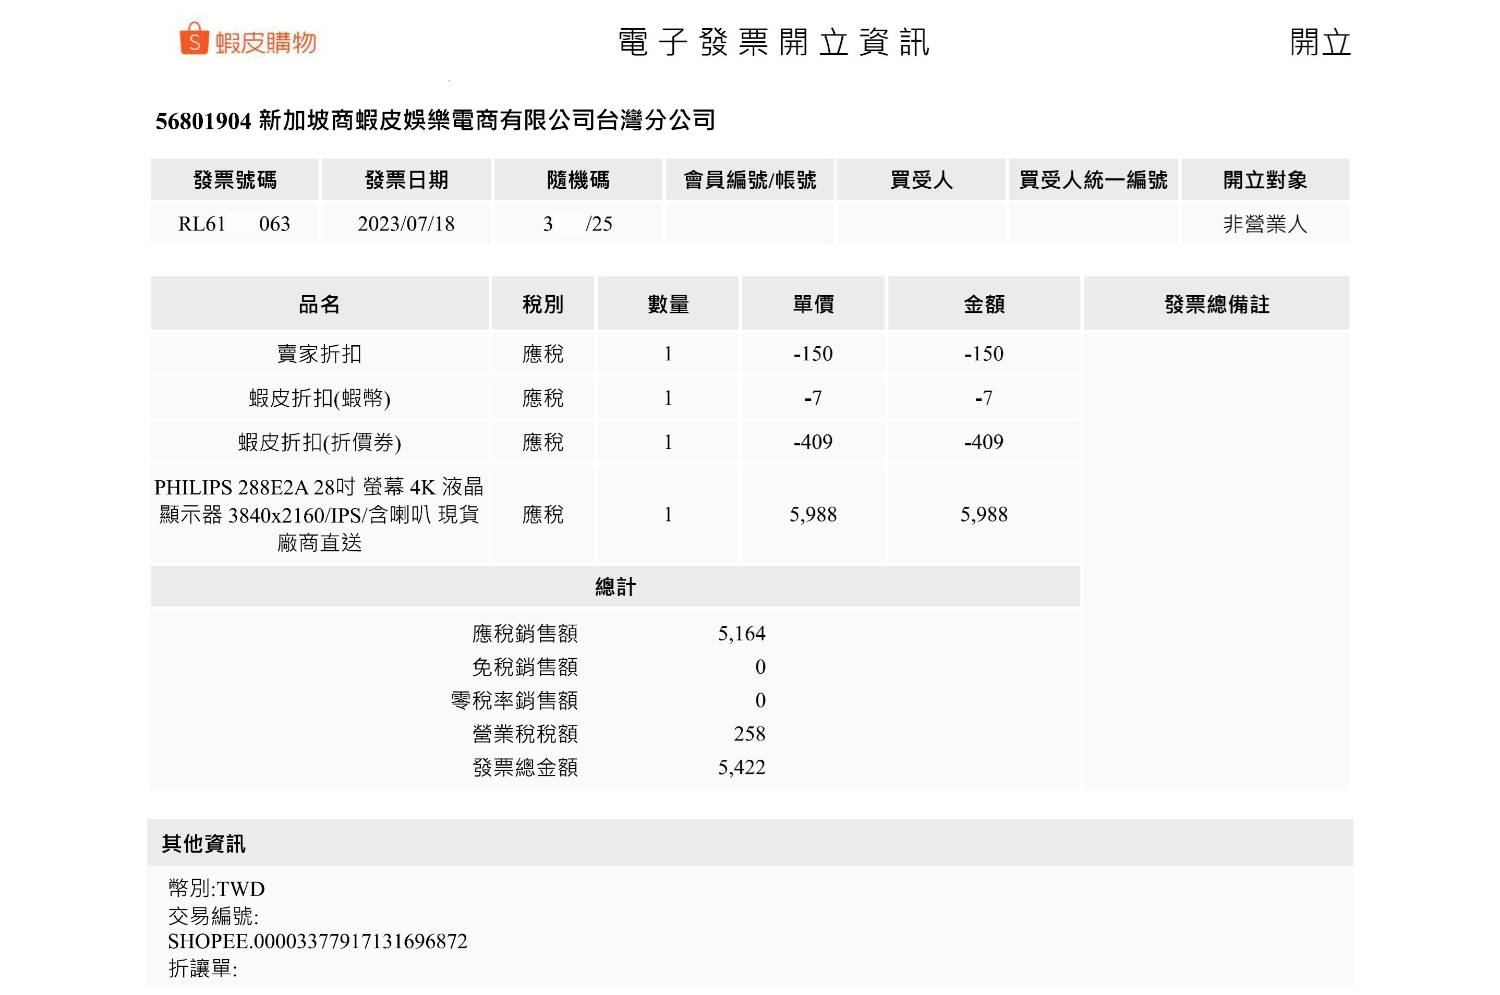Select the company name with tax ID 56801904

tap(435, 121)
